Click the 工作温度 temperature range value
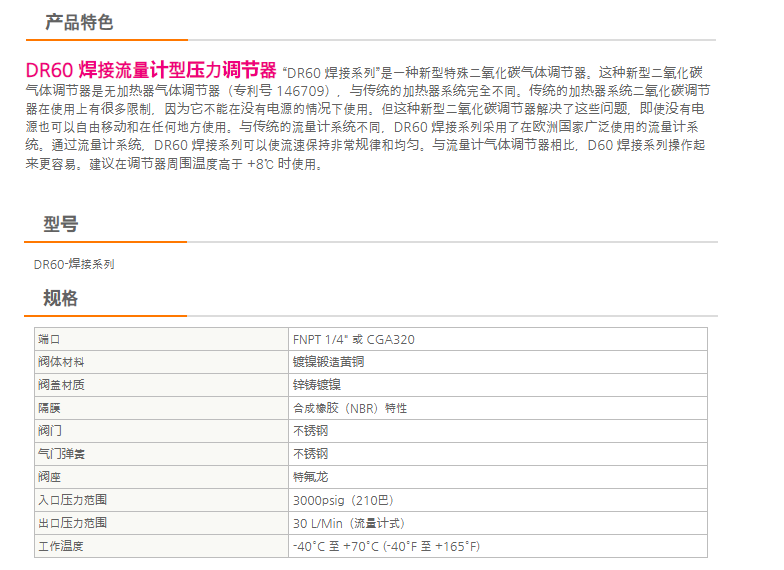This screenshot has width=784, height=570. 385,546
